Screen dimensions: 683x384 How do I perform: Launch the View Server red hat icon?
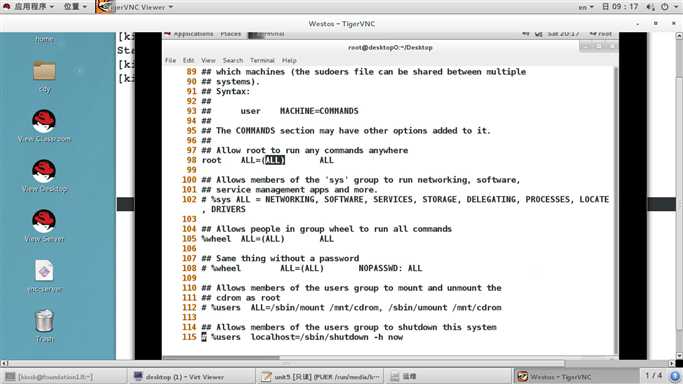44,221
